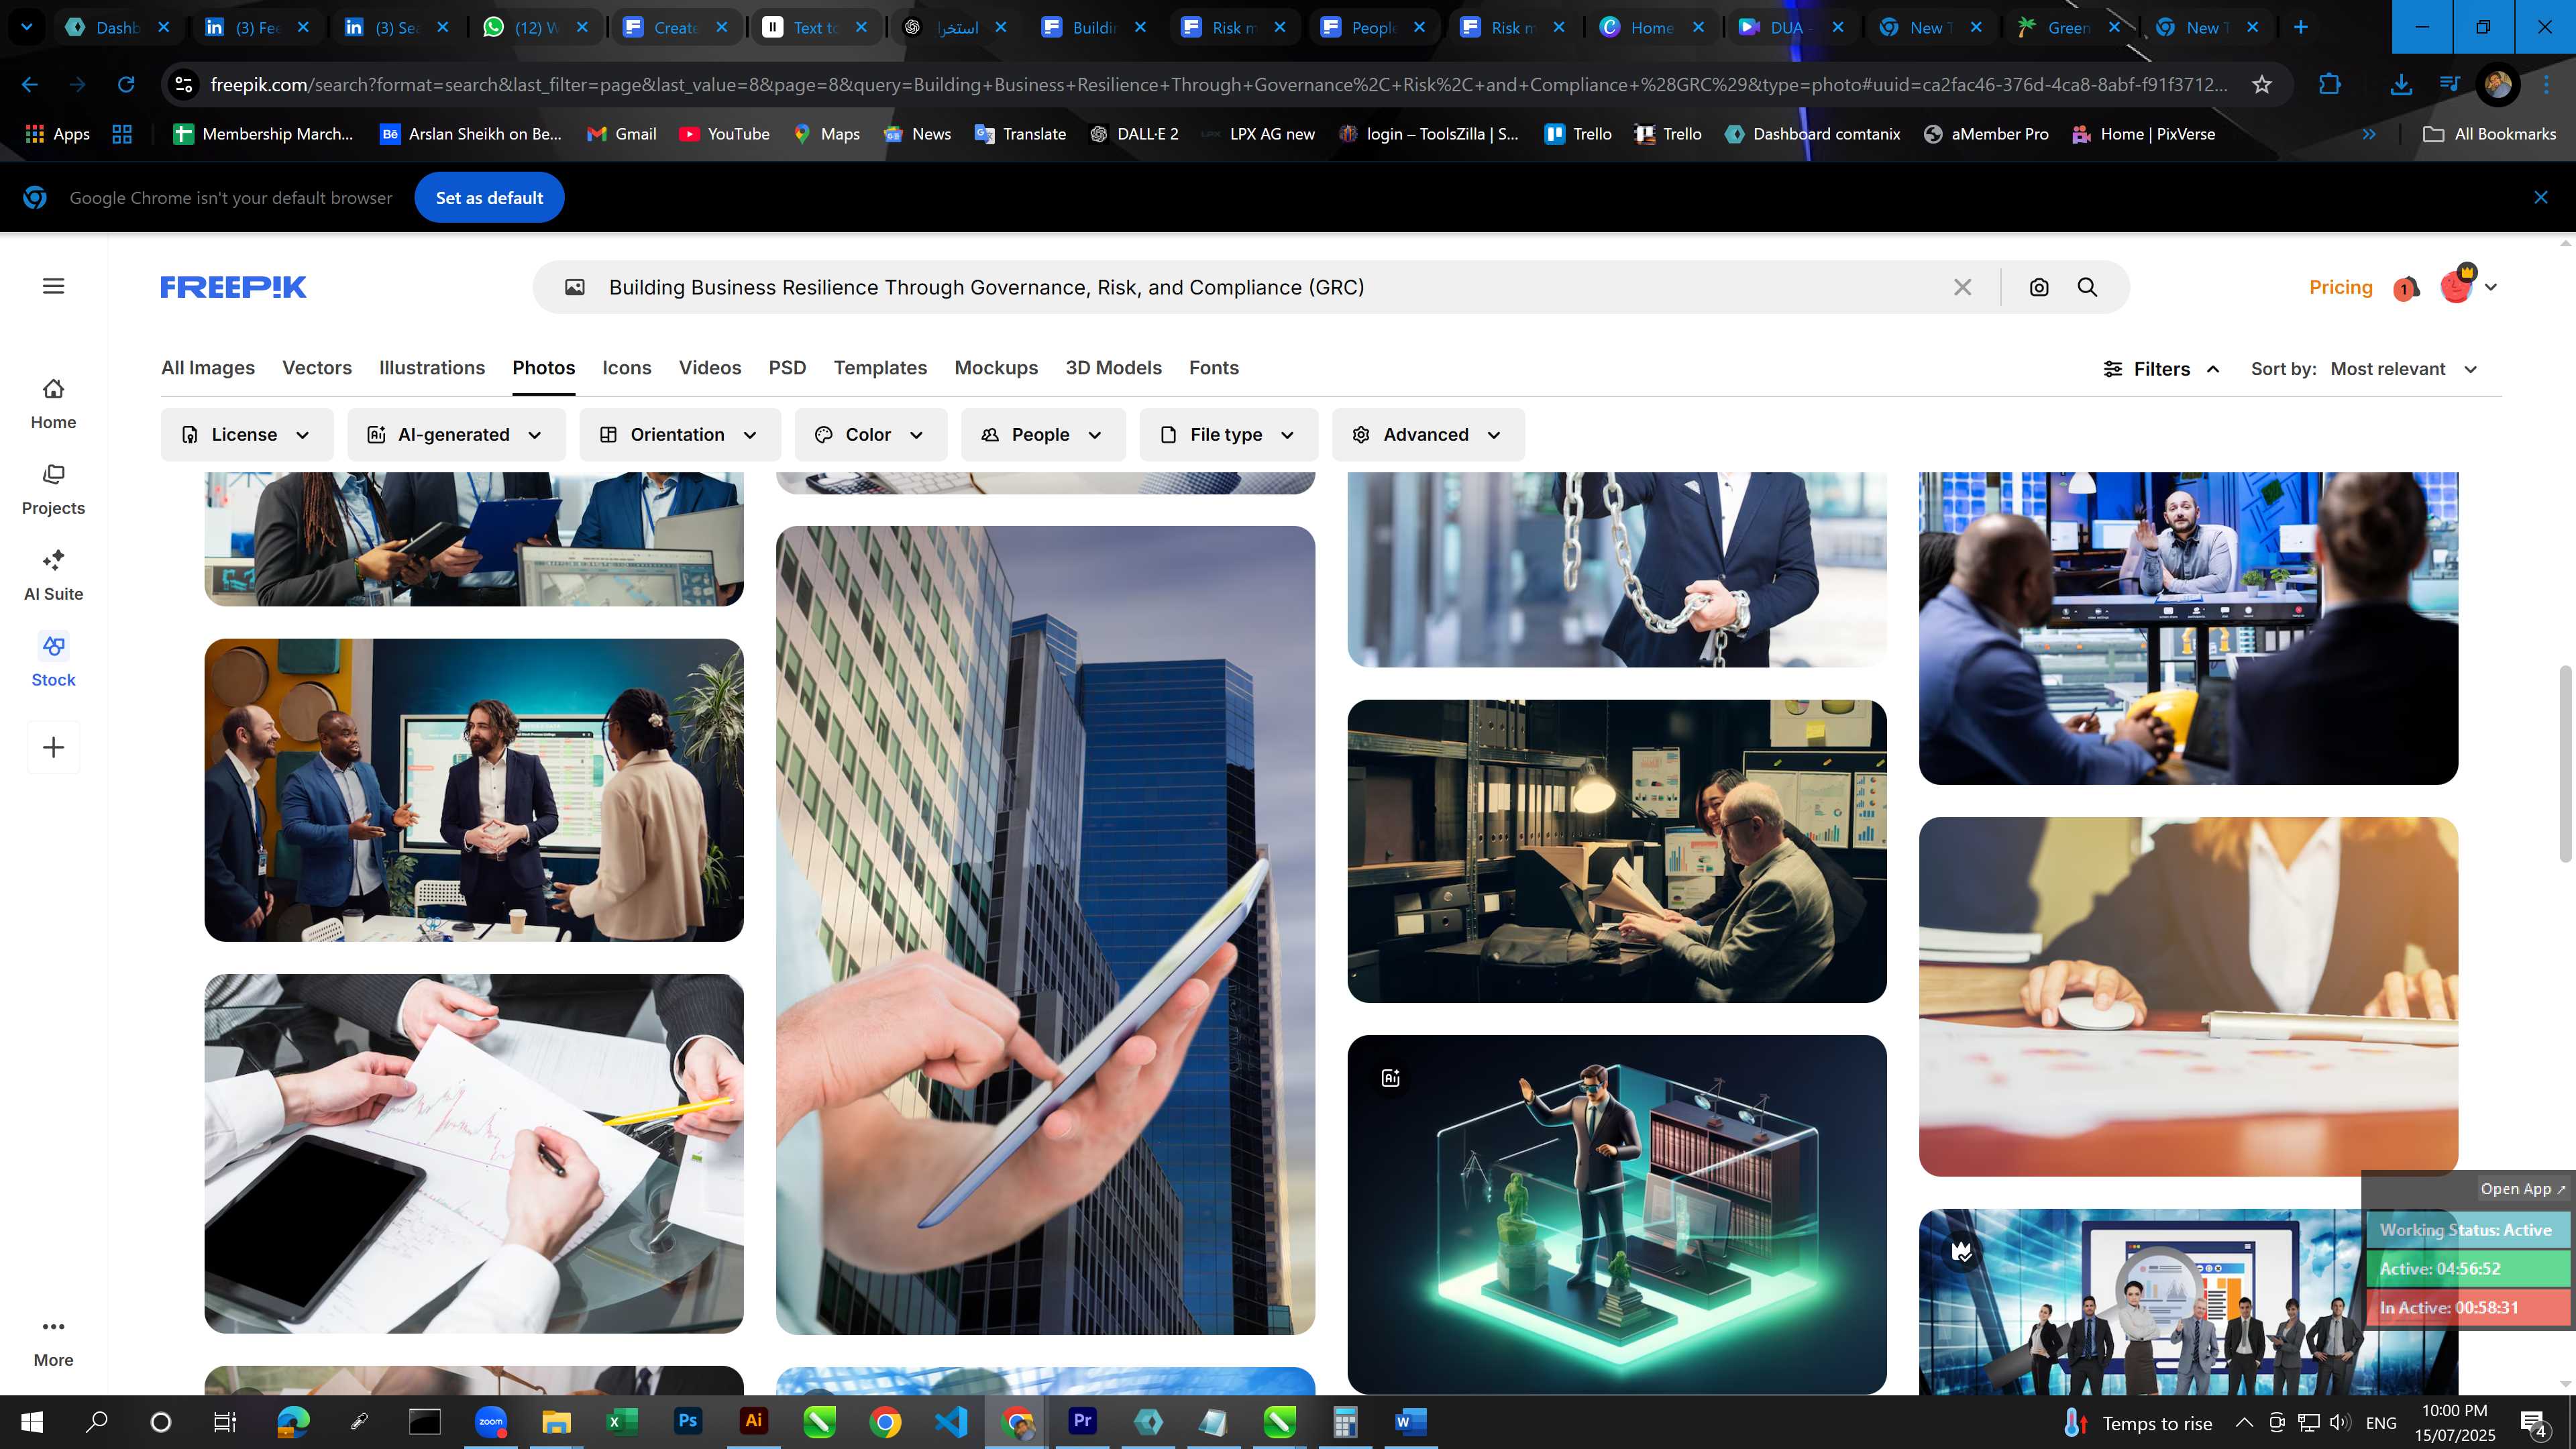The image size is (2576, 1449).
Task: Open Photoshop from the taskbar
Action: click(688, 1421)
